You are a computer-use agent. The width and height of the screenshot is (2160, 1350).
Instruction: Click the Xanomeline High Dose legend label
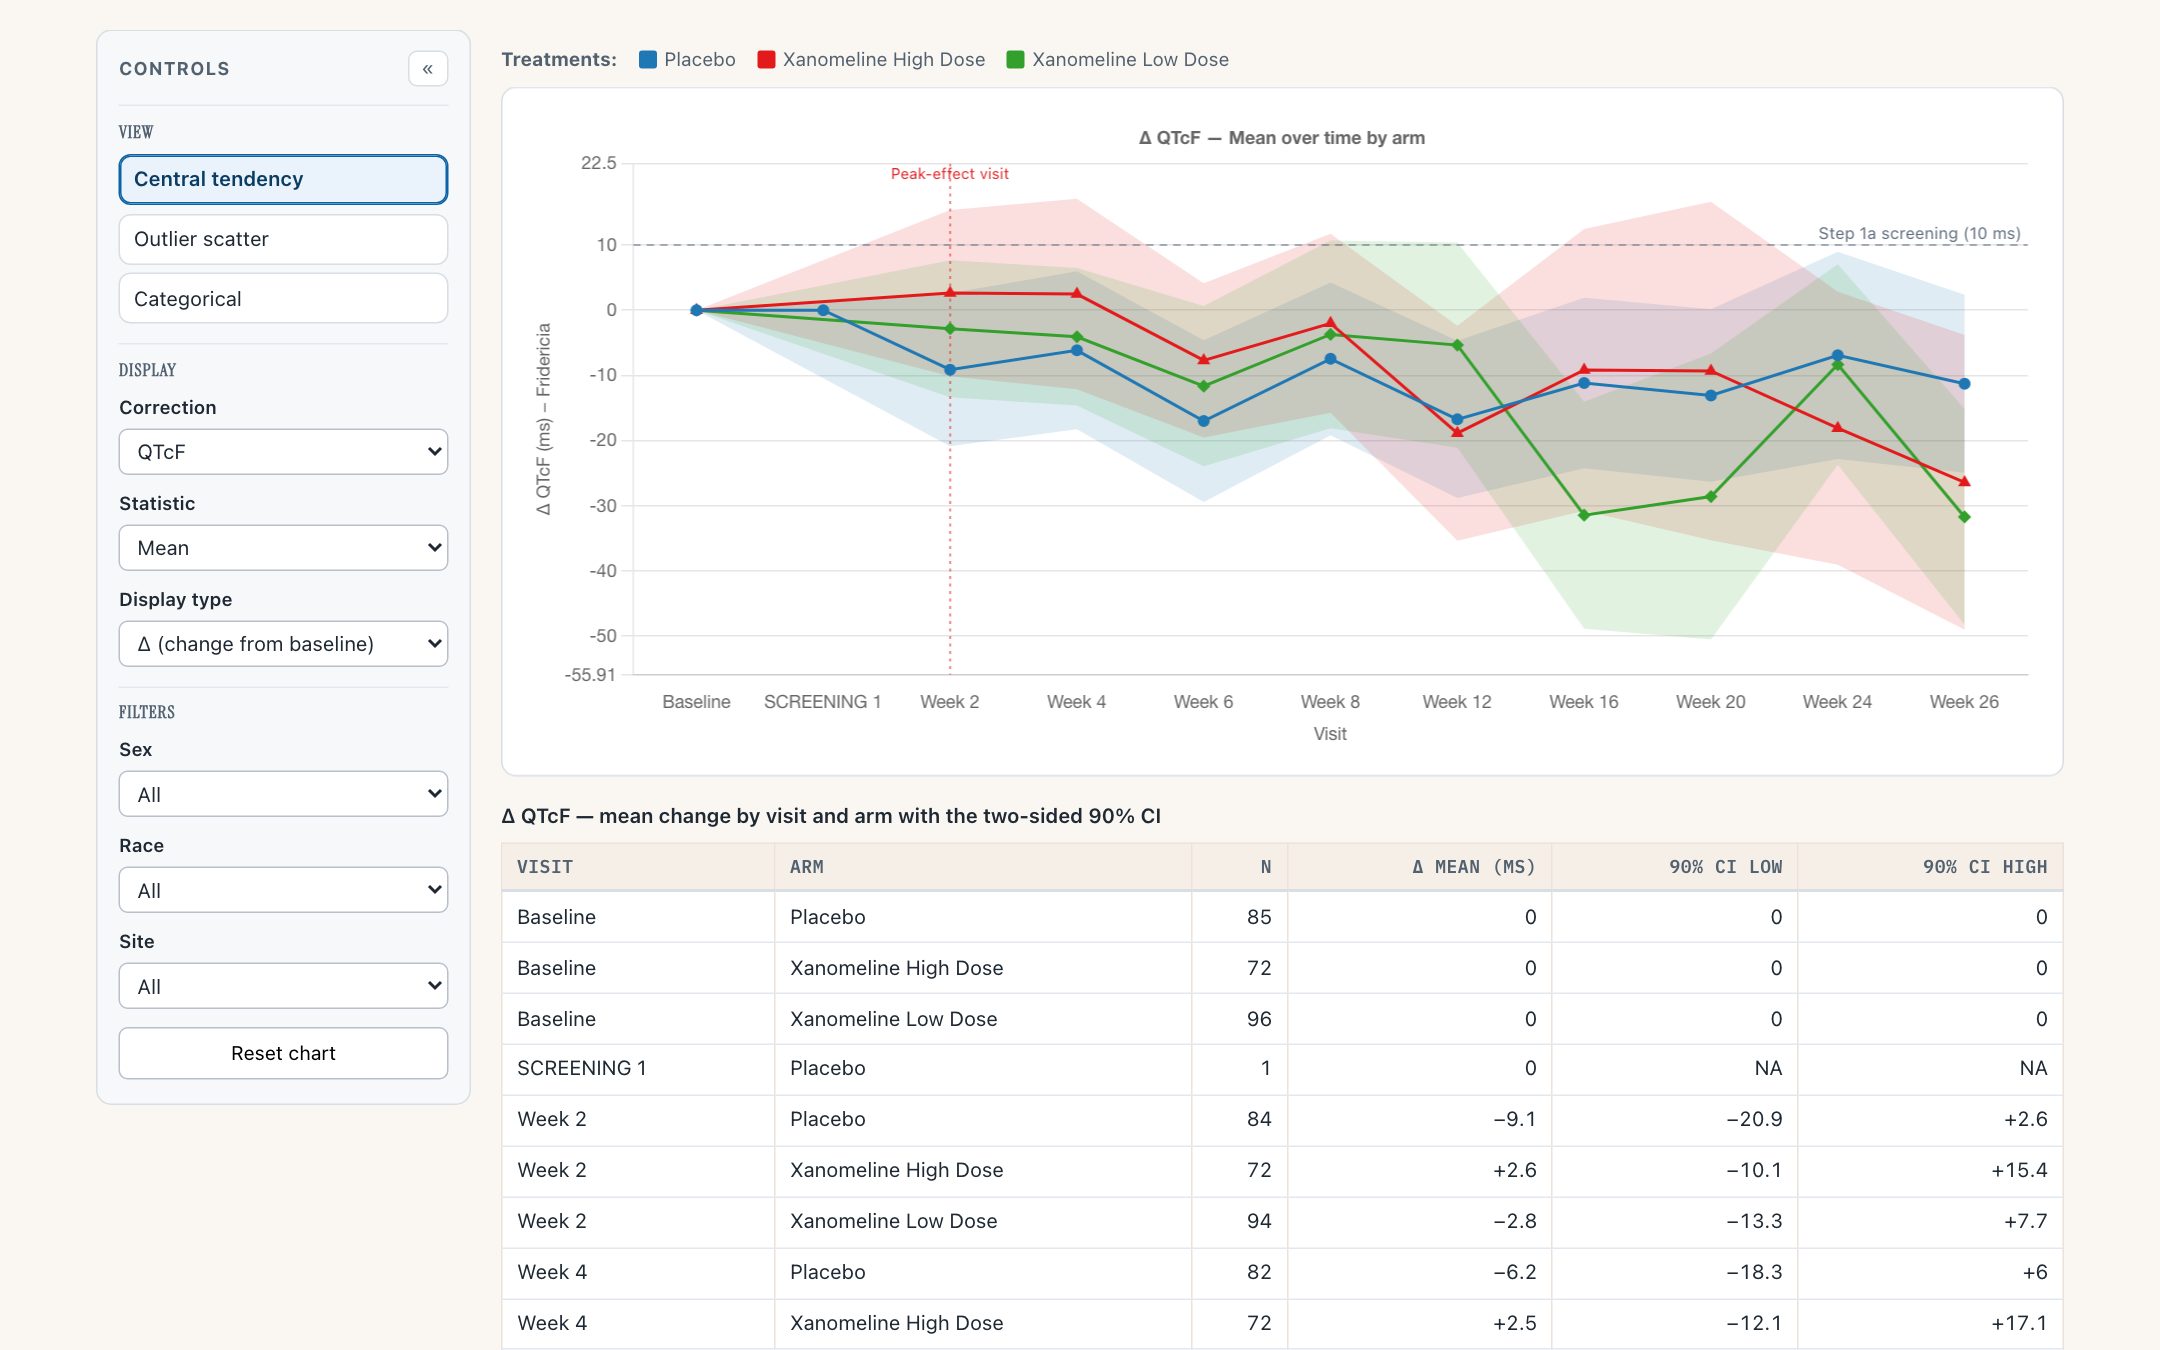884,60
